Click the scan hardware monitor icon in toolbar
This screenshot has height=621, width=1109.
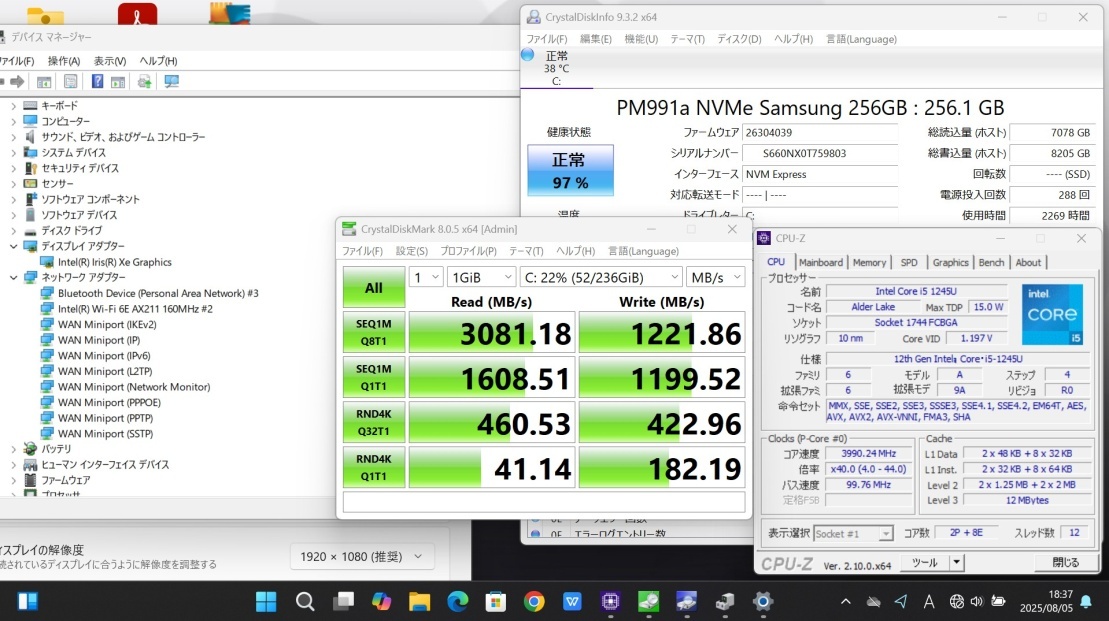pyautogui.click(x=171, y=82)
